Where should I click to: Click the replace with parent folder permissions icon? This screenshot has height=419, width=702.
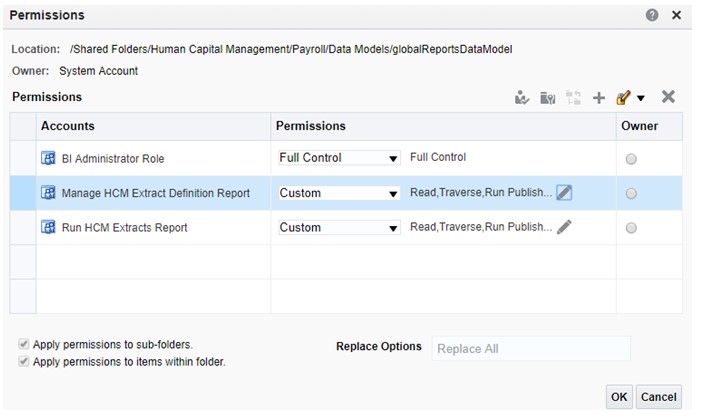[547, 97]
